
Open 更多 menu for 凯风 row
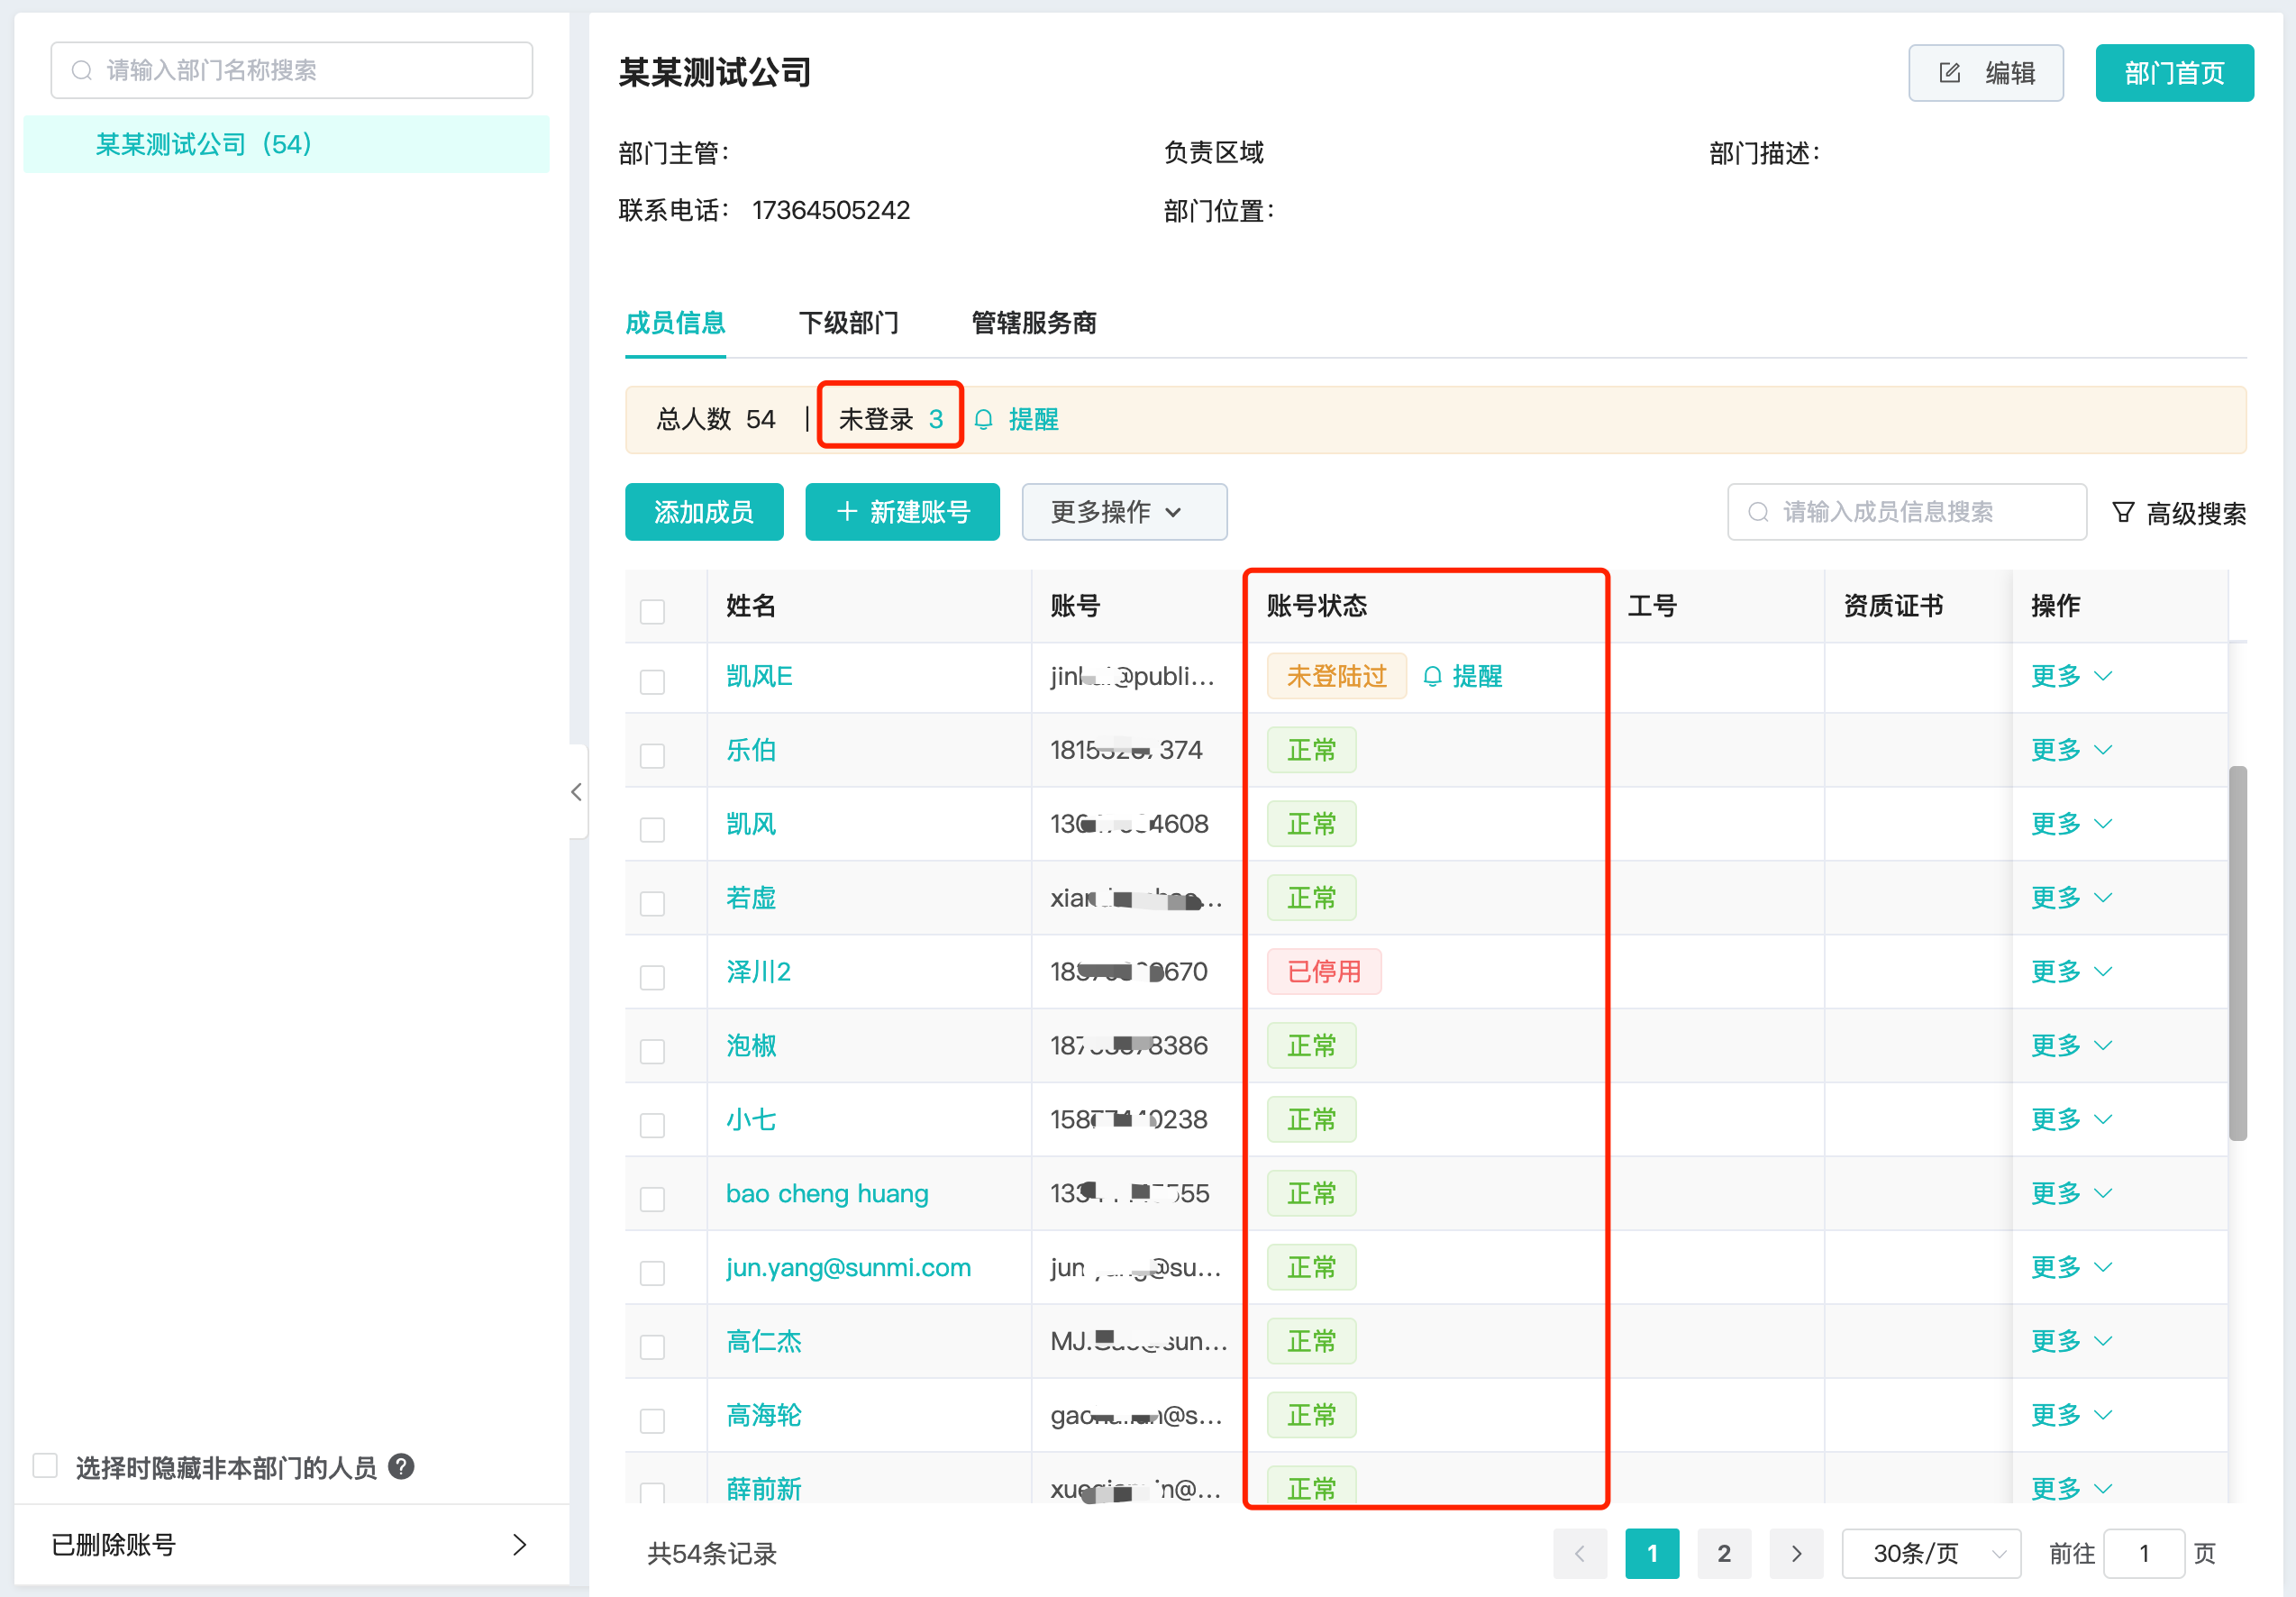coord(2071,825)
